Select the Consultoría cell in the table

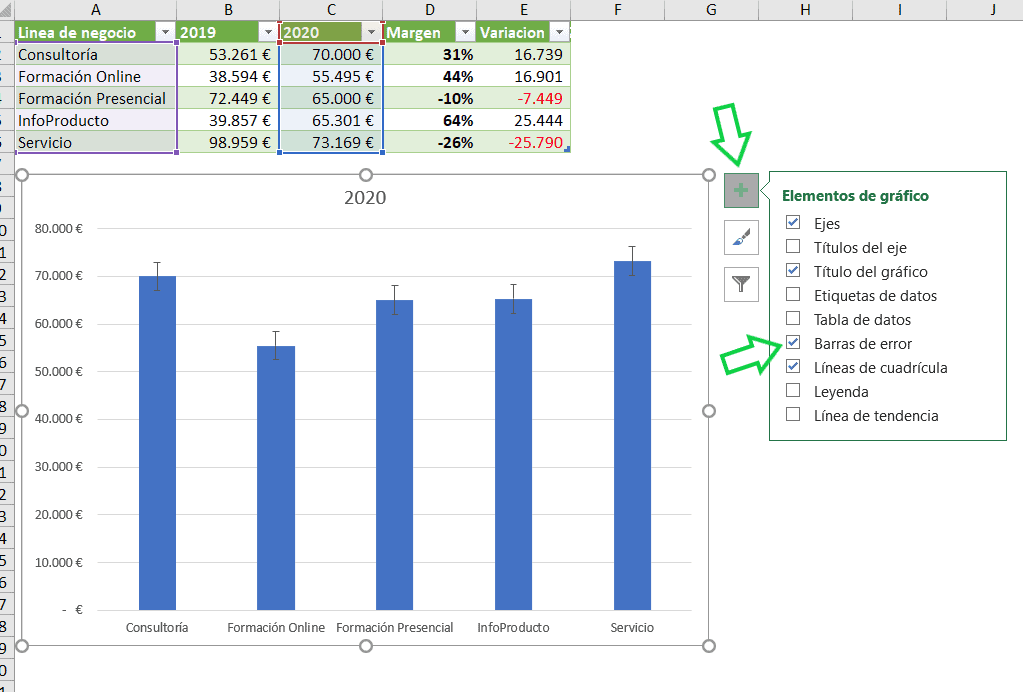pos(96,55)
